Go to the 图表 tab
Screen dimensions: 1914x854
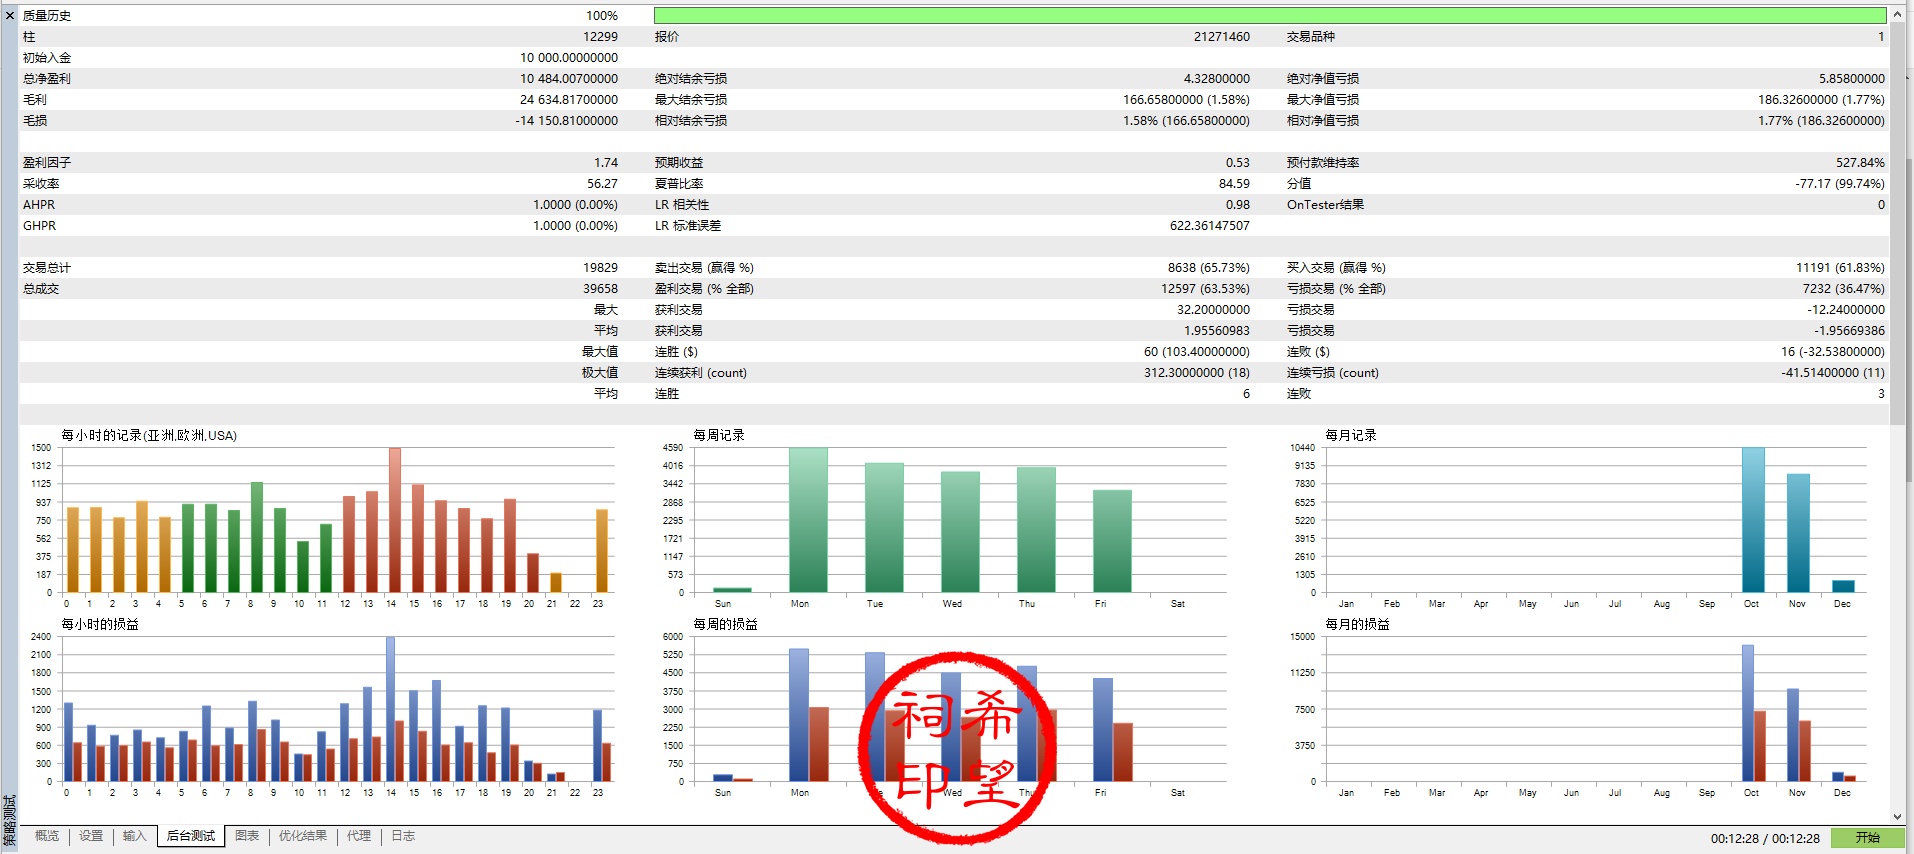pos(247,836)
